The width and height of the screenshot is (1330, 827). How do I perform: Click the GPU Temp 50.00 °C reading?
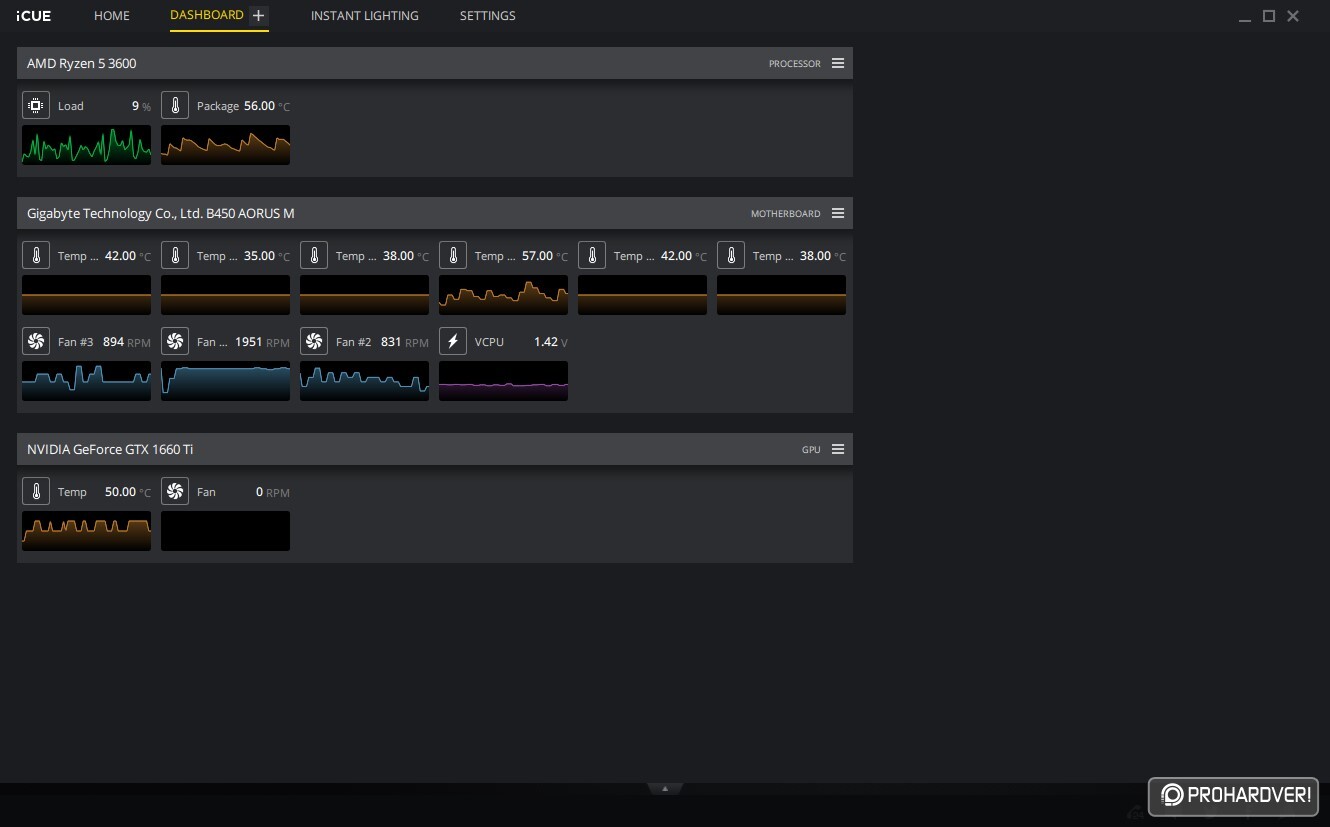pyautogui.click(x=128, y=492)
